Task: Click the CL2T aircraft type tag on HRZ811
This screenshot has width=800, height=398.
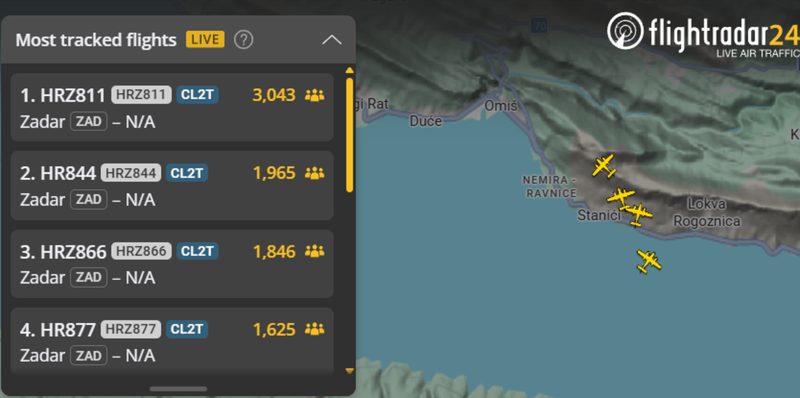Action: point(197,95)
